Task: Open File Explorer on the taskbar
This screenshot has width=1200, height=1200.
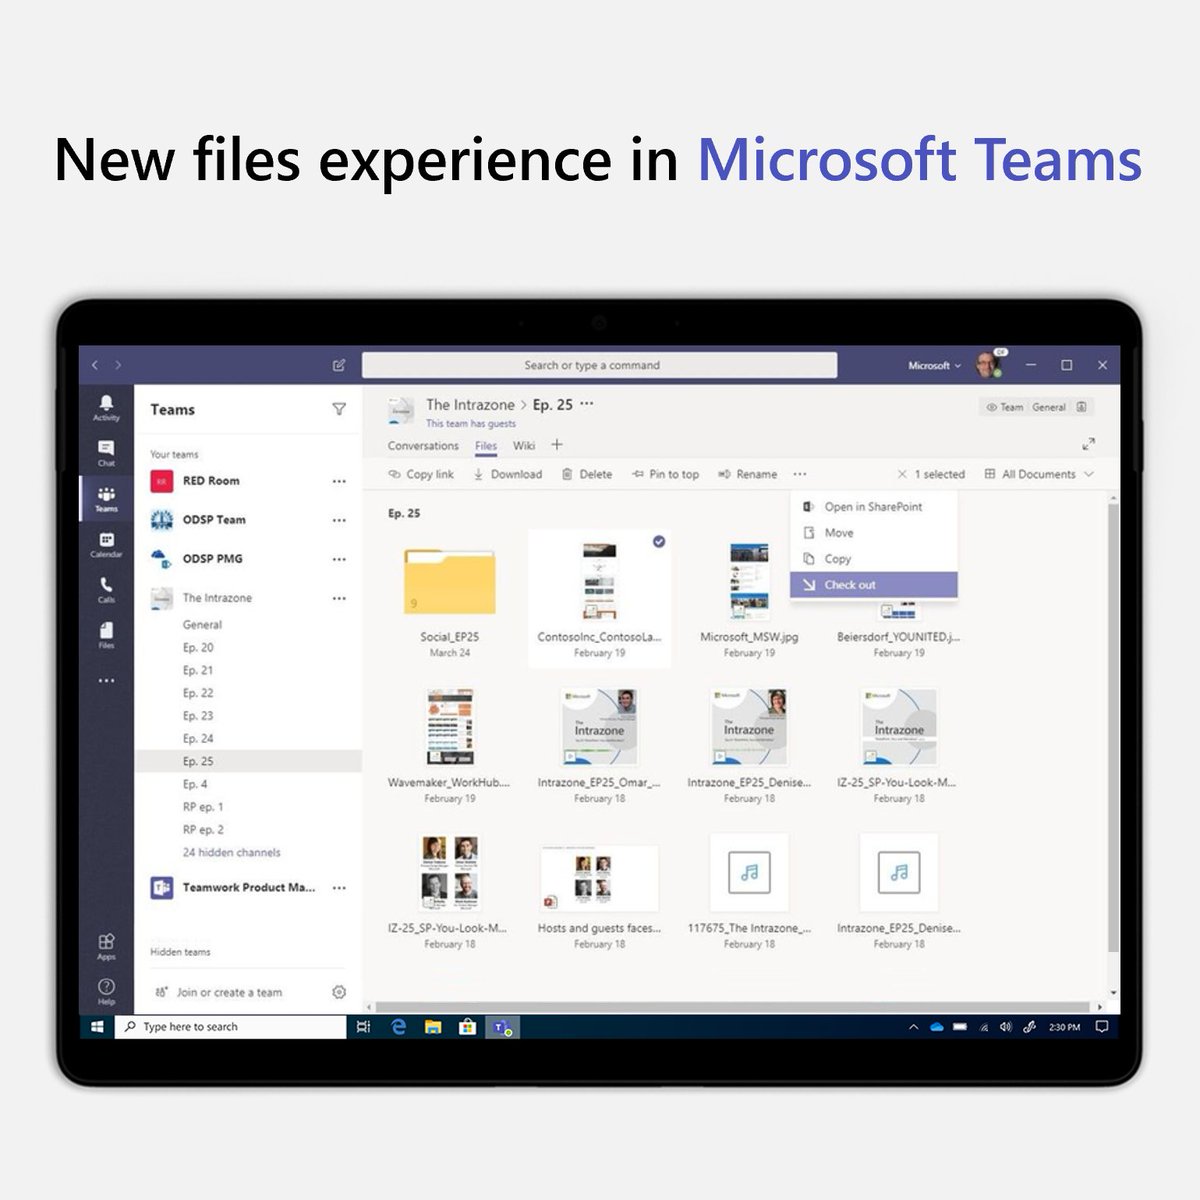Action: click(433, 1026)
